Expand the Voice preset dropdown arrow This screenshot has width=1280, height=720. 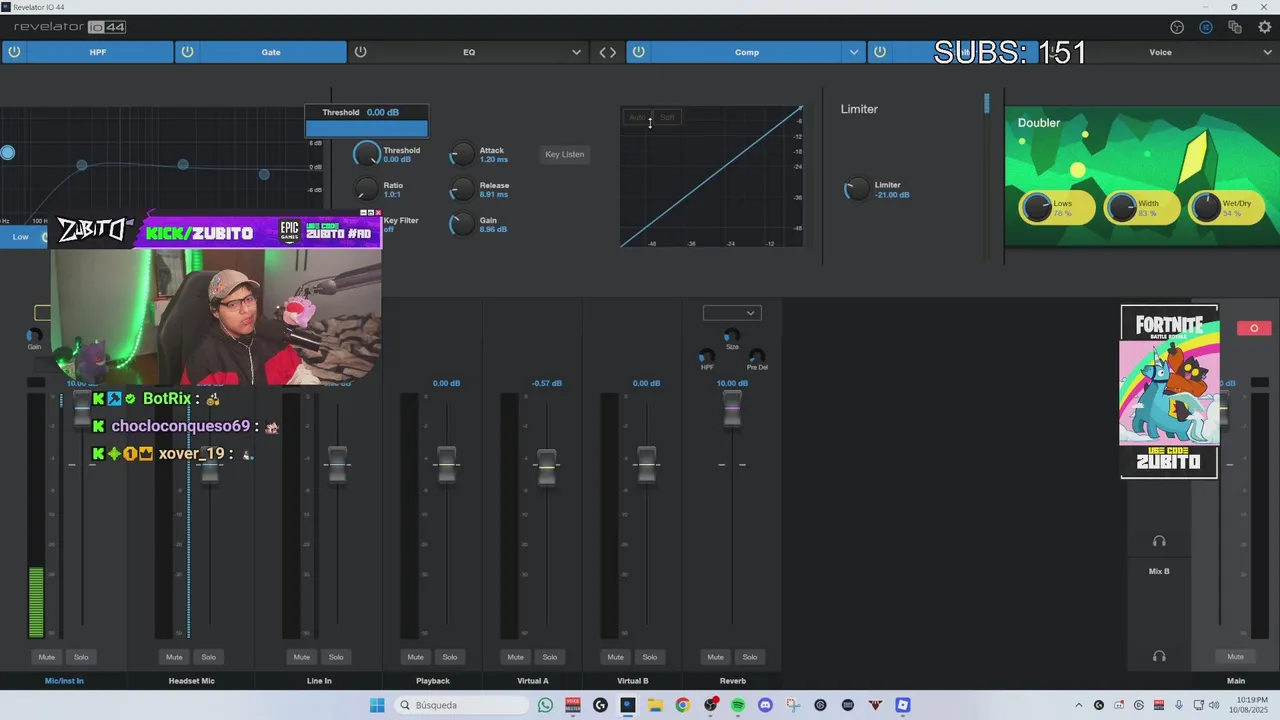tap(1268, 52)
